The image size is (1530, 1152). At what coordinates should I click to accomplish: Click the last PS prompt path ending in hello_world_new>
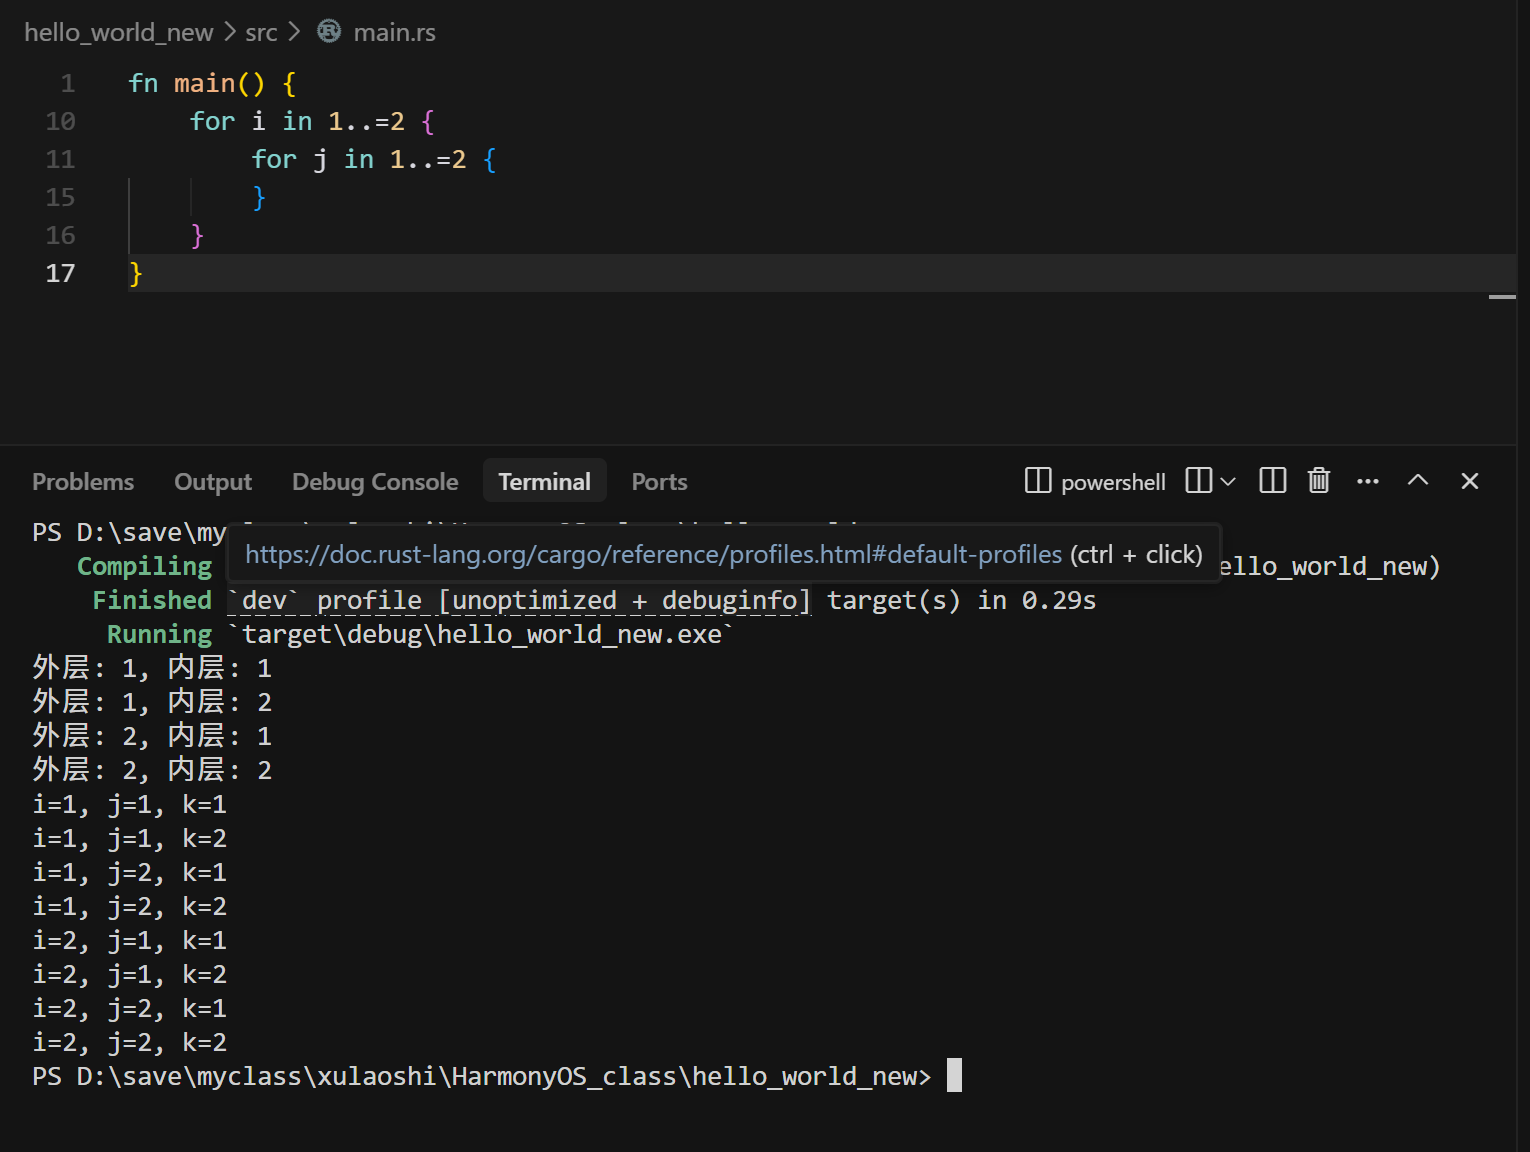point(482,1076)
